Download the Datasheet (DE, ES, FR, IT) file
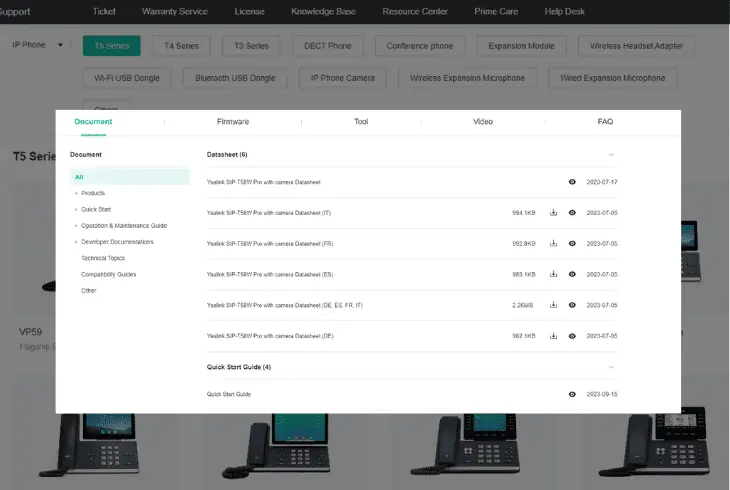The width and height of the screenshot is (730, 490). (x=553, y=305)
